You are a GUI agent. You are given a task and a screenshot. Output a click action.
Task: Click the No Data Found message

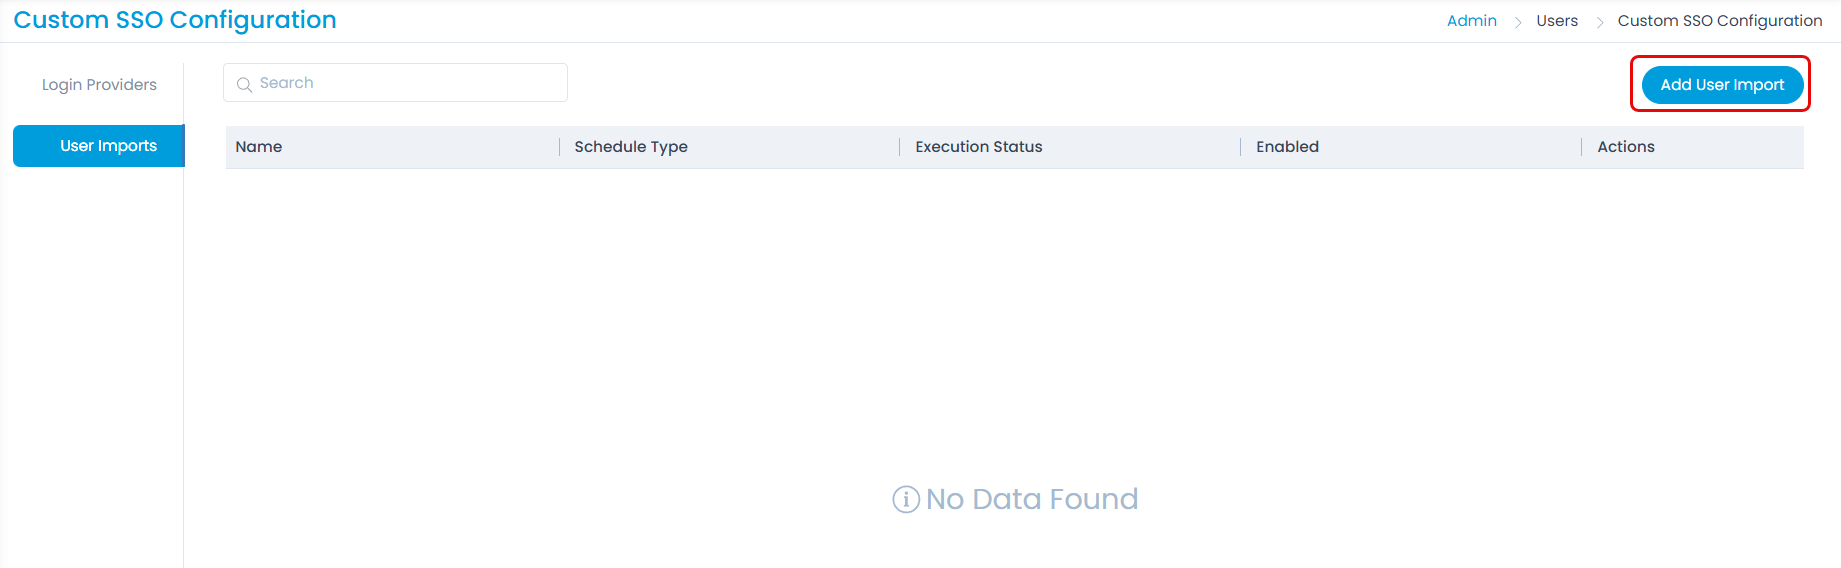pos(1031,499)
